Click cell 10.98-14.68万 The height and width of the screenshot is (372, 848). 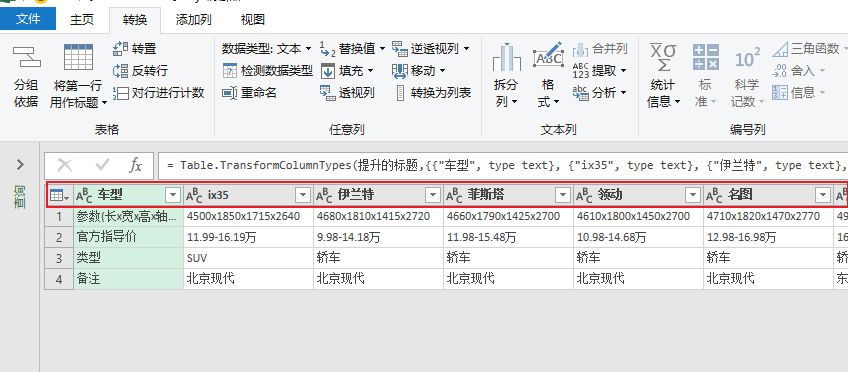[638, 237]
